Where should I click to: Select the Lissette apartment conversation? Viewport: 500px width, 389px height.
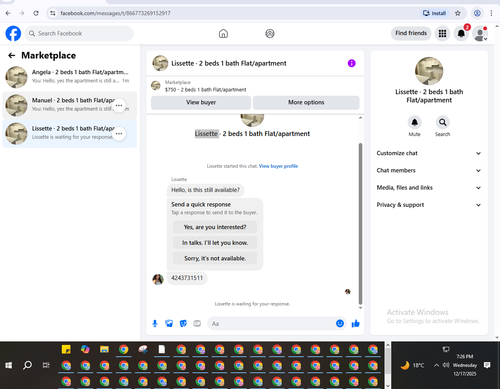click(x=69, y=134)
